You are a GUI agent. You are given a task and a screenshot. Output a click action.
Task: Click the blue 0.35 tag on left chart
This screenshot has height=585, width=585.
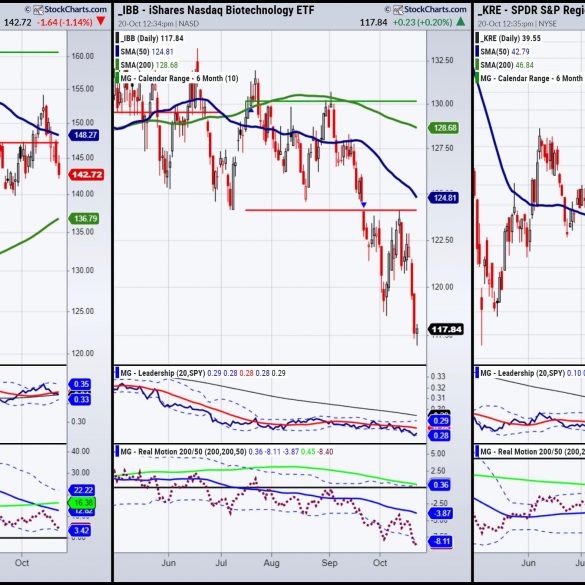(80, 384)
